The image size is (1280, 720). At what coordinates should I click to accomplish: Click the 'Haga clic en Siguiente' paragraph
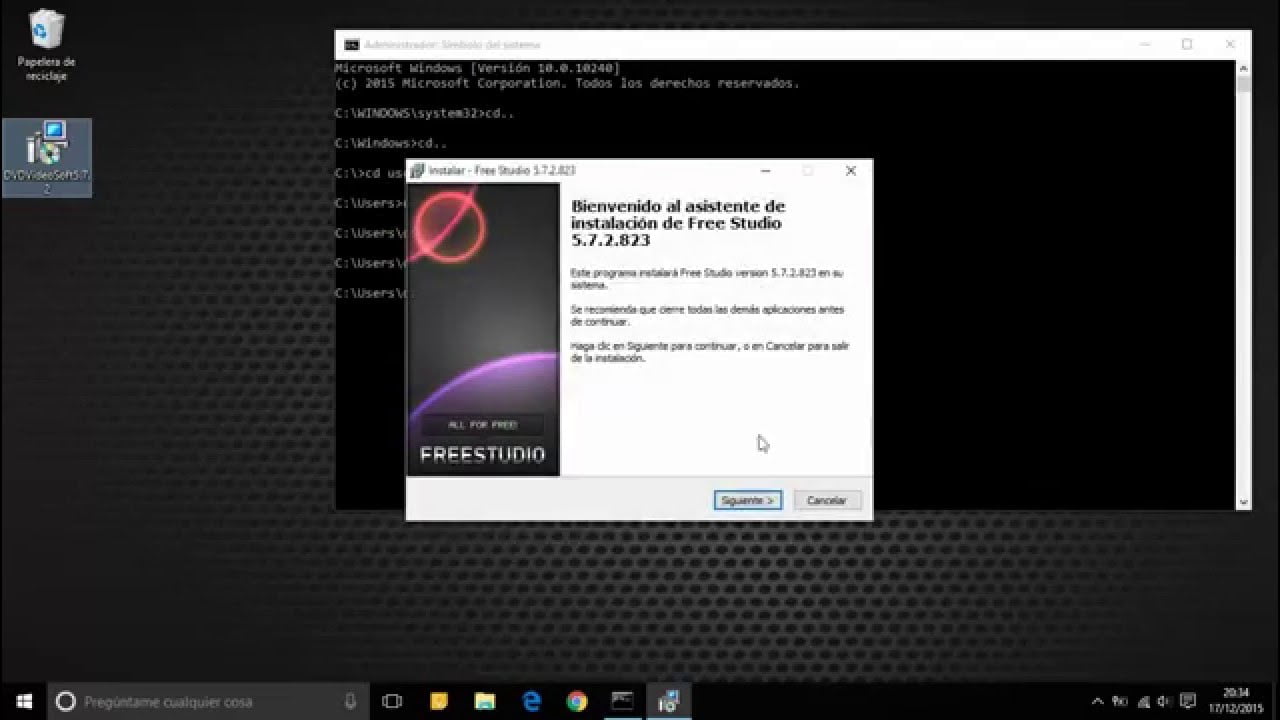tap(711, 350)
